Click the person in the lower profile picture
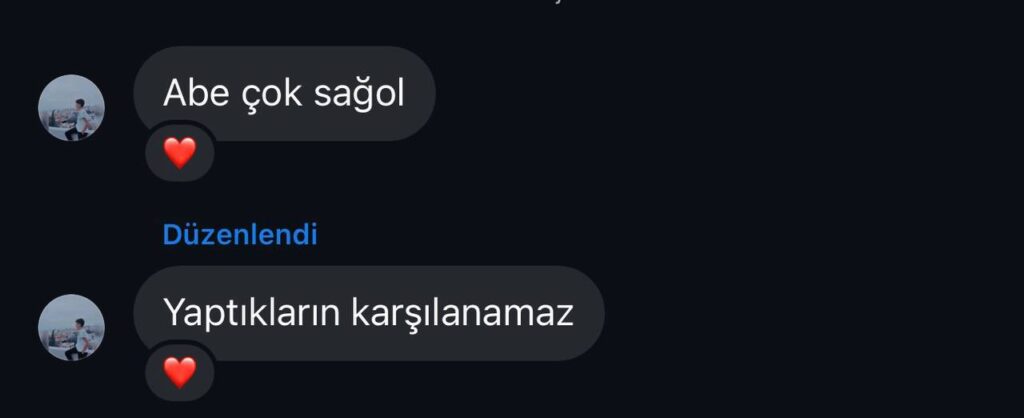1024x418 pixels. point(81,338)
